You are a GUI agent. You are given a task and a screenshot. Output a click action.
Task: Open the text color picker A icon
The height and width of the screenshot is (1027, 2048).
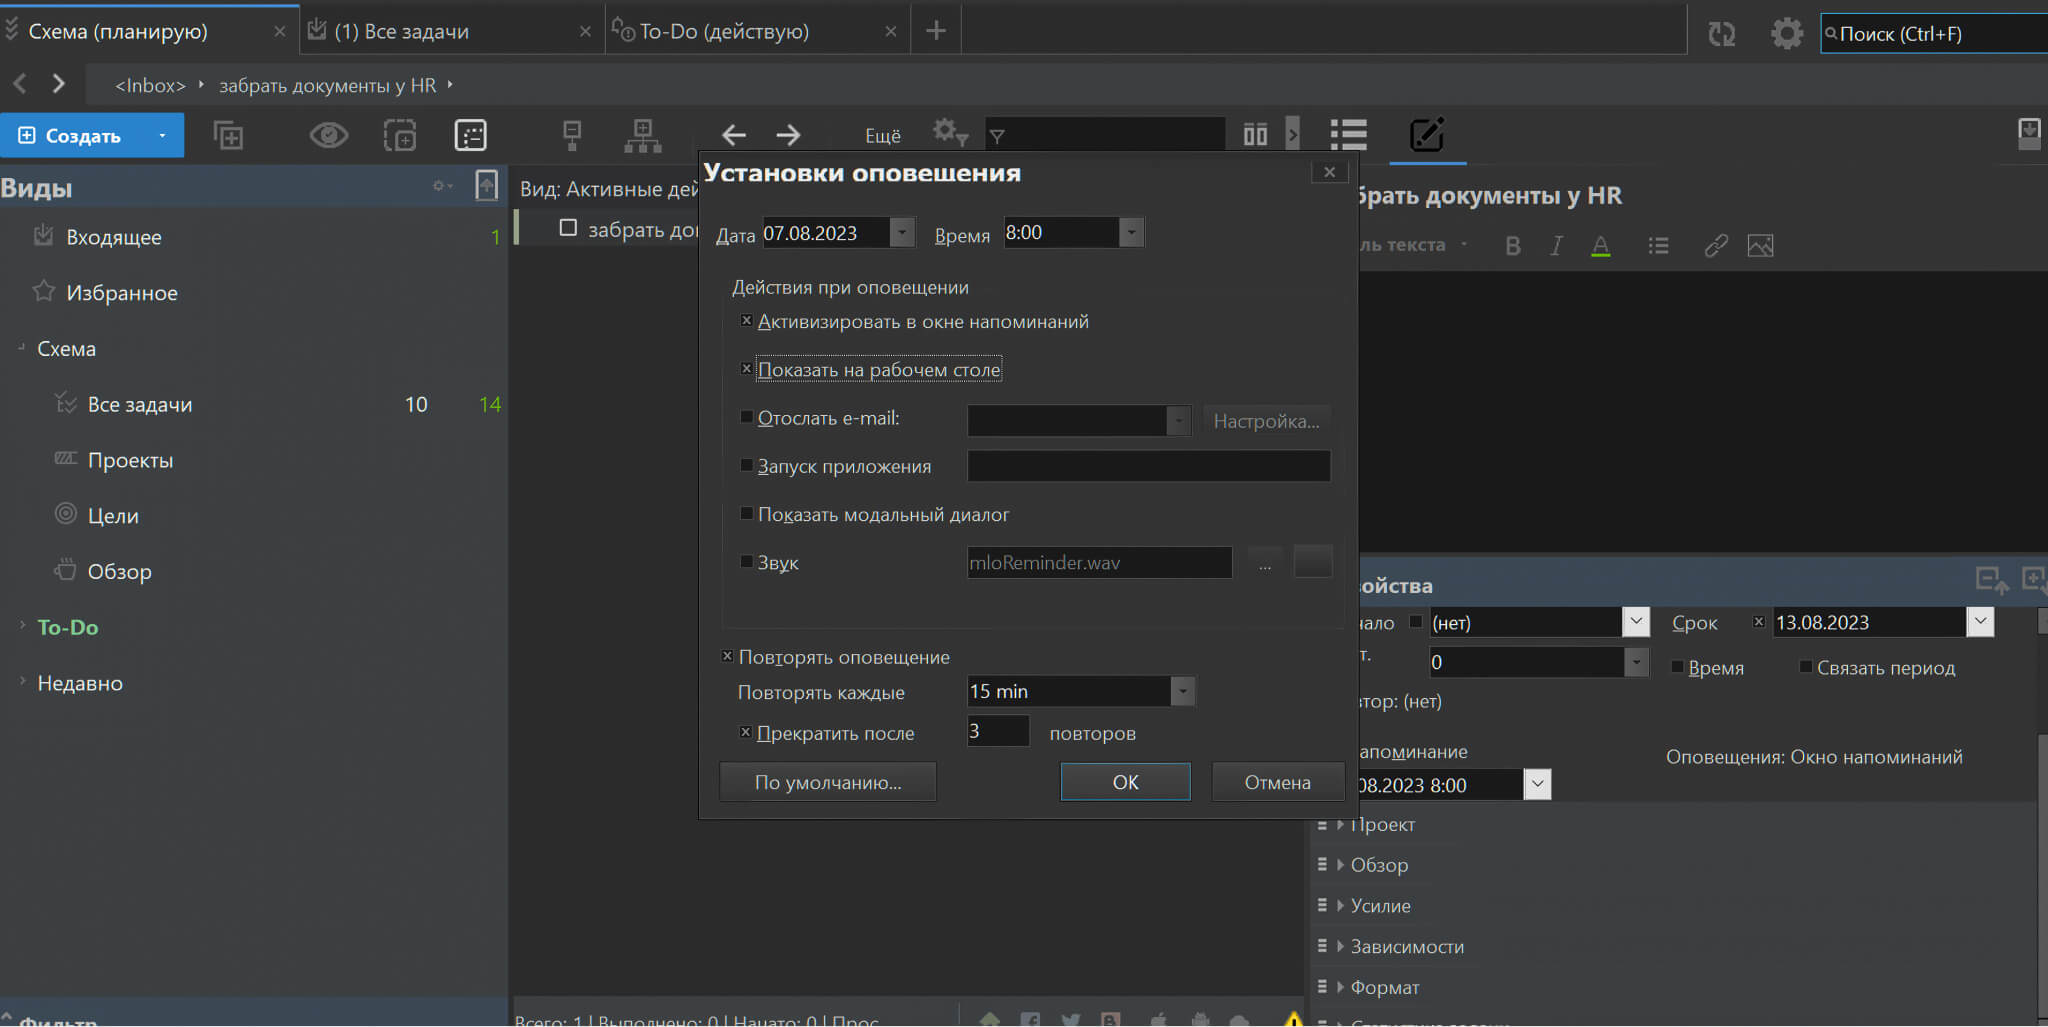pos(1600,246)
